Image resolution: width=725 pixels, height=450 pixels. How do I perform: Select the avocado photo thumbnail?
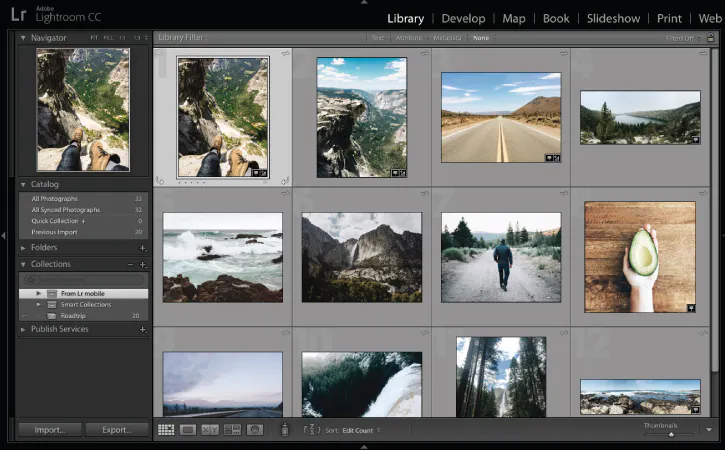[640, 257]
